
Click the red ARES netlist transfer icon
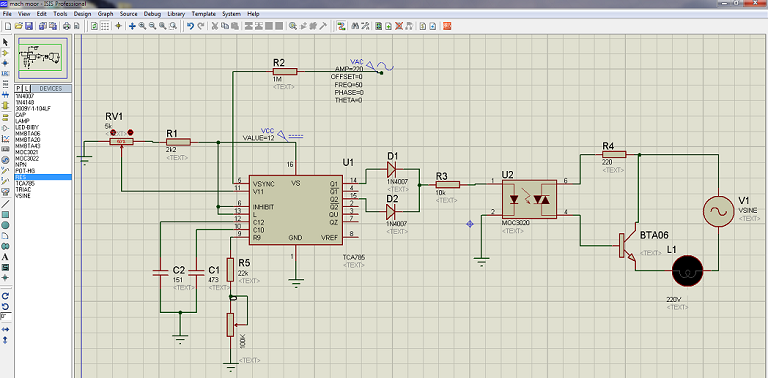447,26
